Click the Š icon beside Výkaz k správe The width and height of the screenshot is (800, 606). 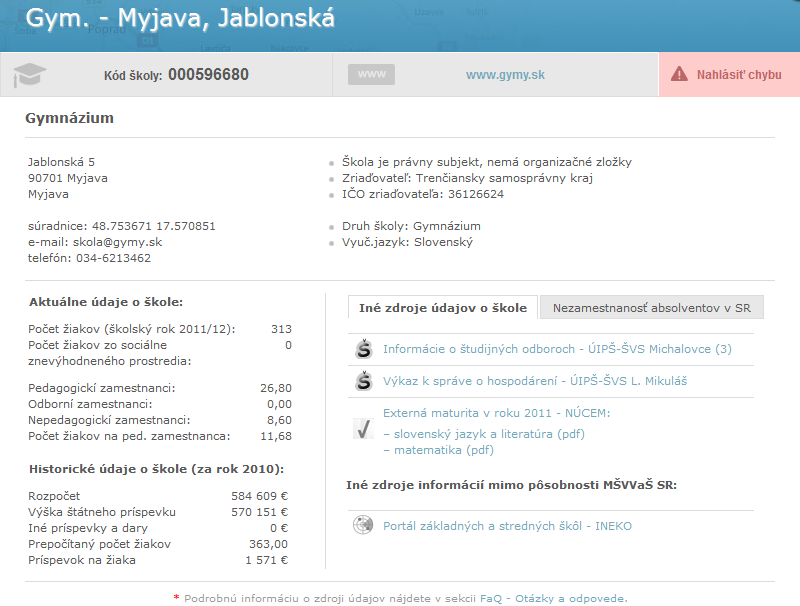coord(364,381)
